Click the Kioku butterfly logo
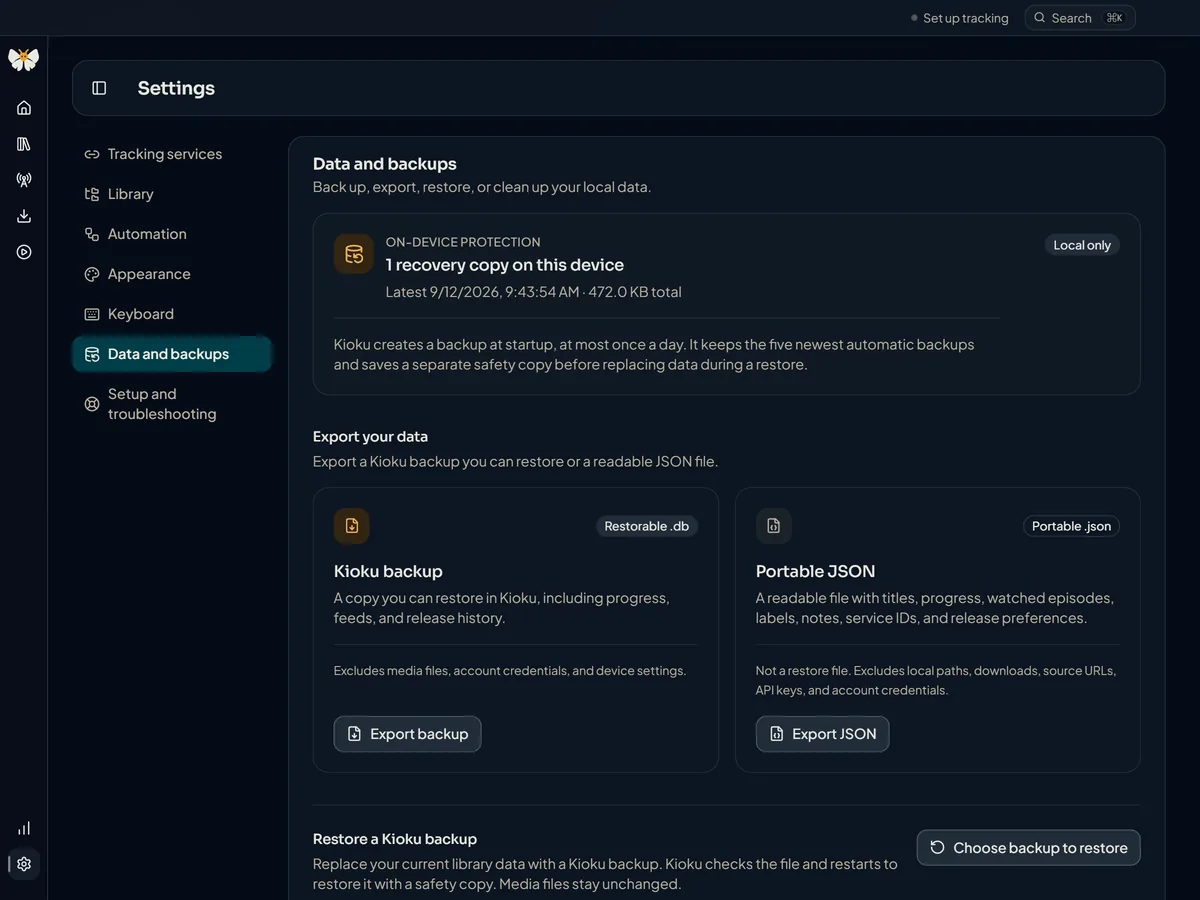The height and width of the screenshot is (900, 1200). tap(24, 60)
